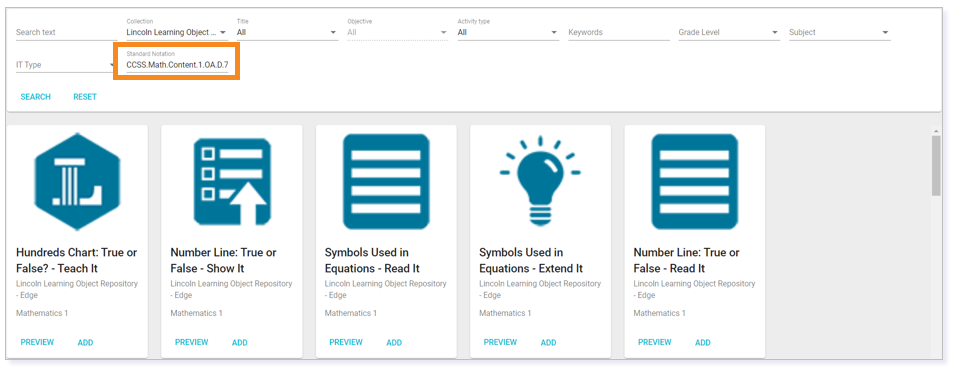Preview Number Line: True or False - Show It

(191, 342)
